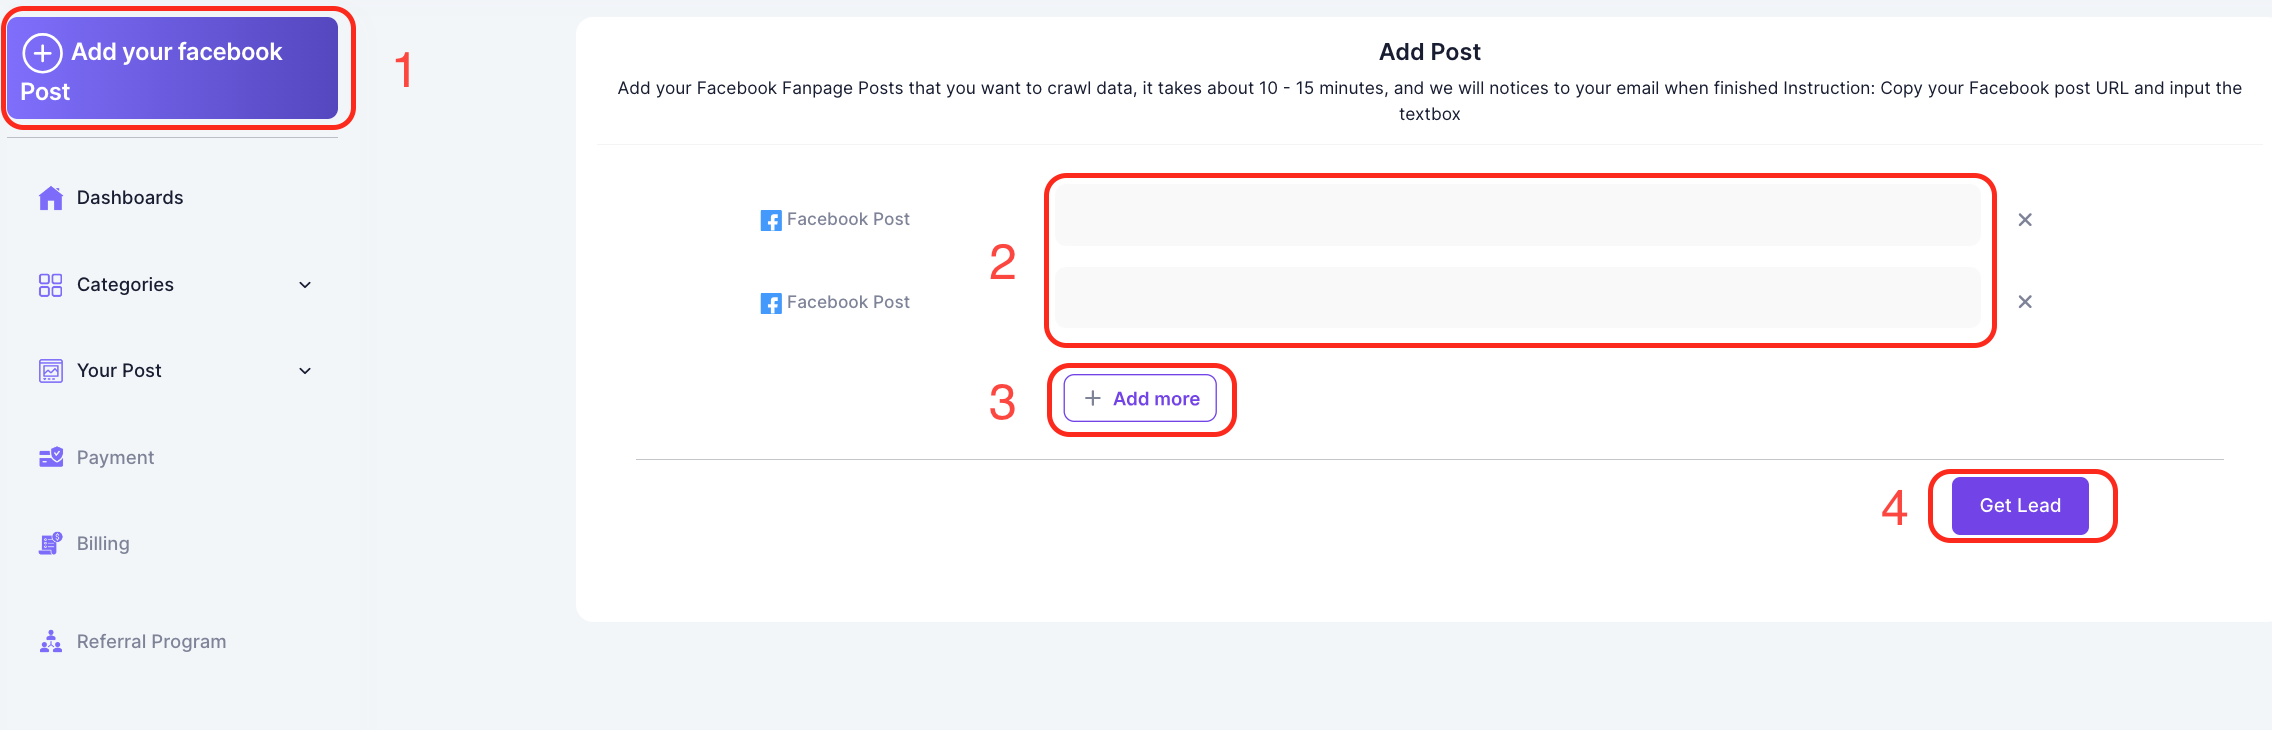Click the Referral Program hierarchy icon
2272x730 pixels.
(51, 641)
